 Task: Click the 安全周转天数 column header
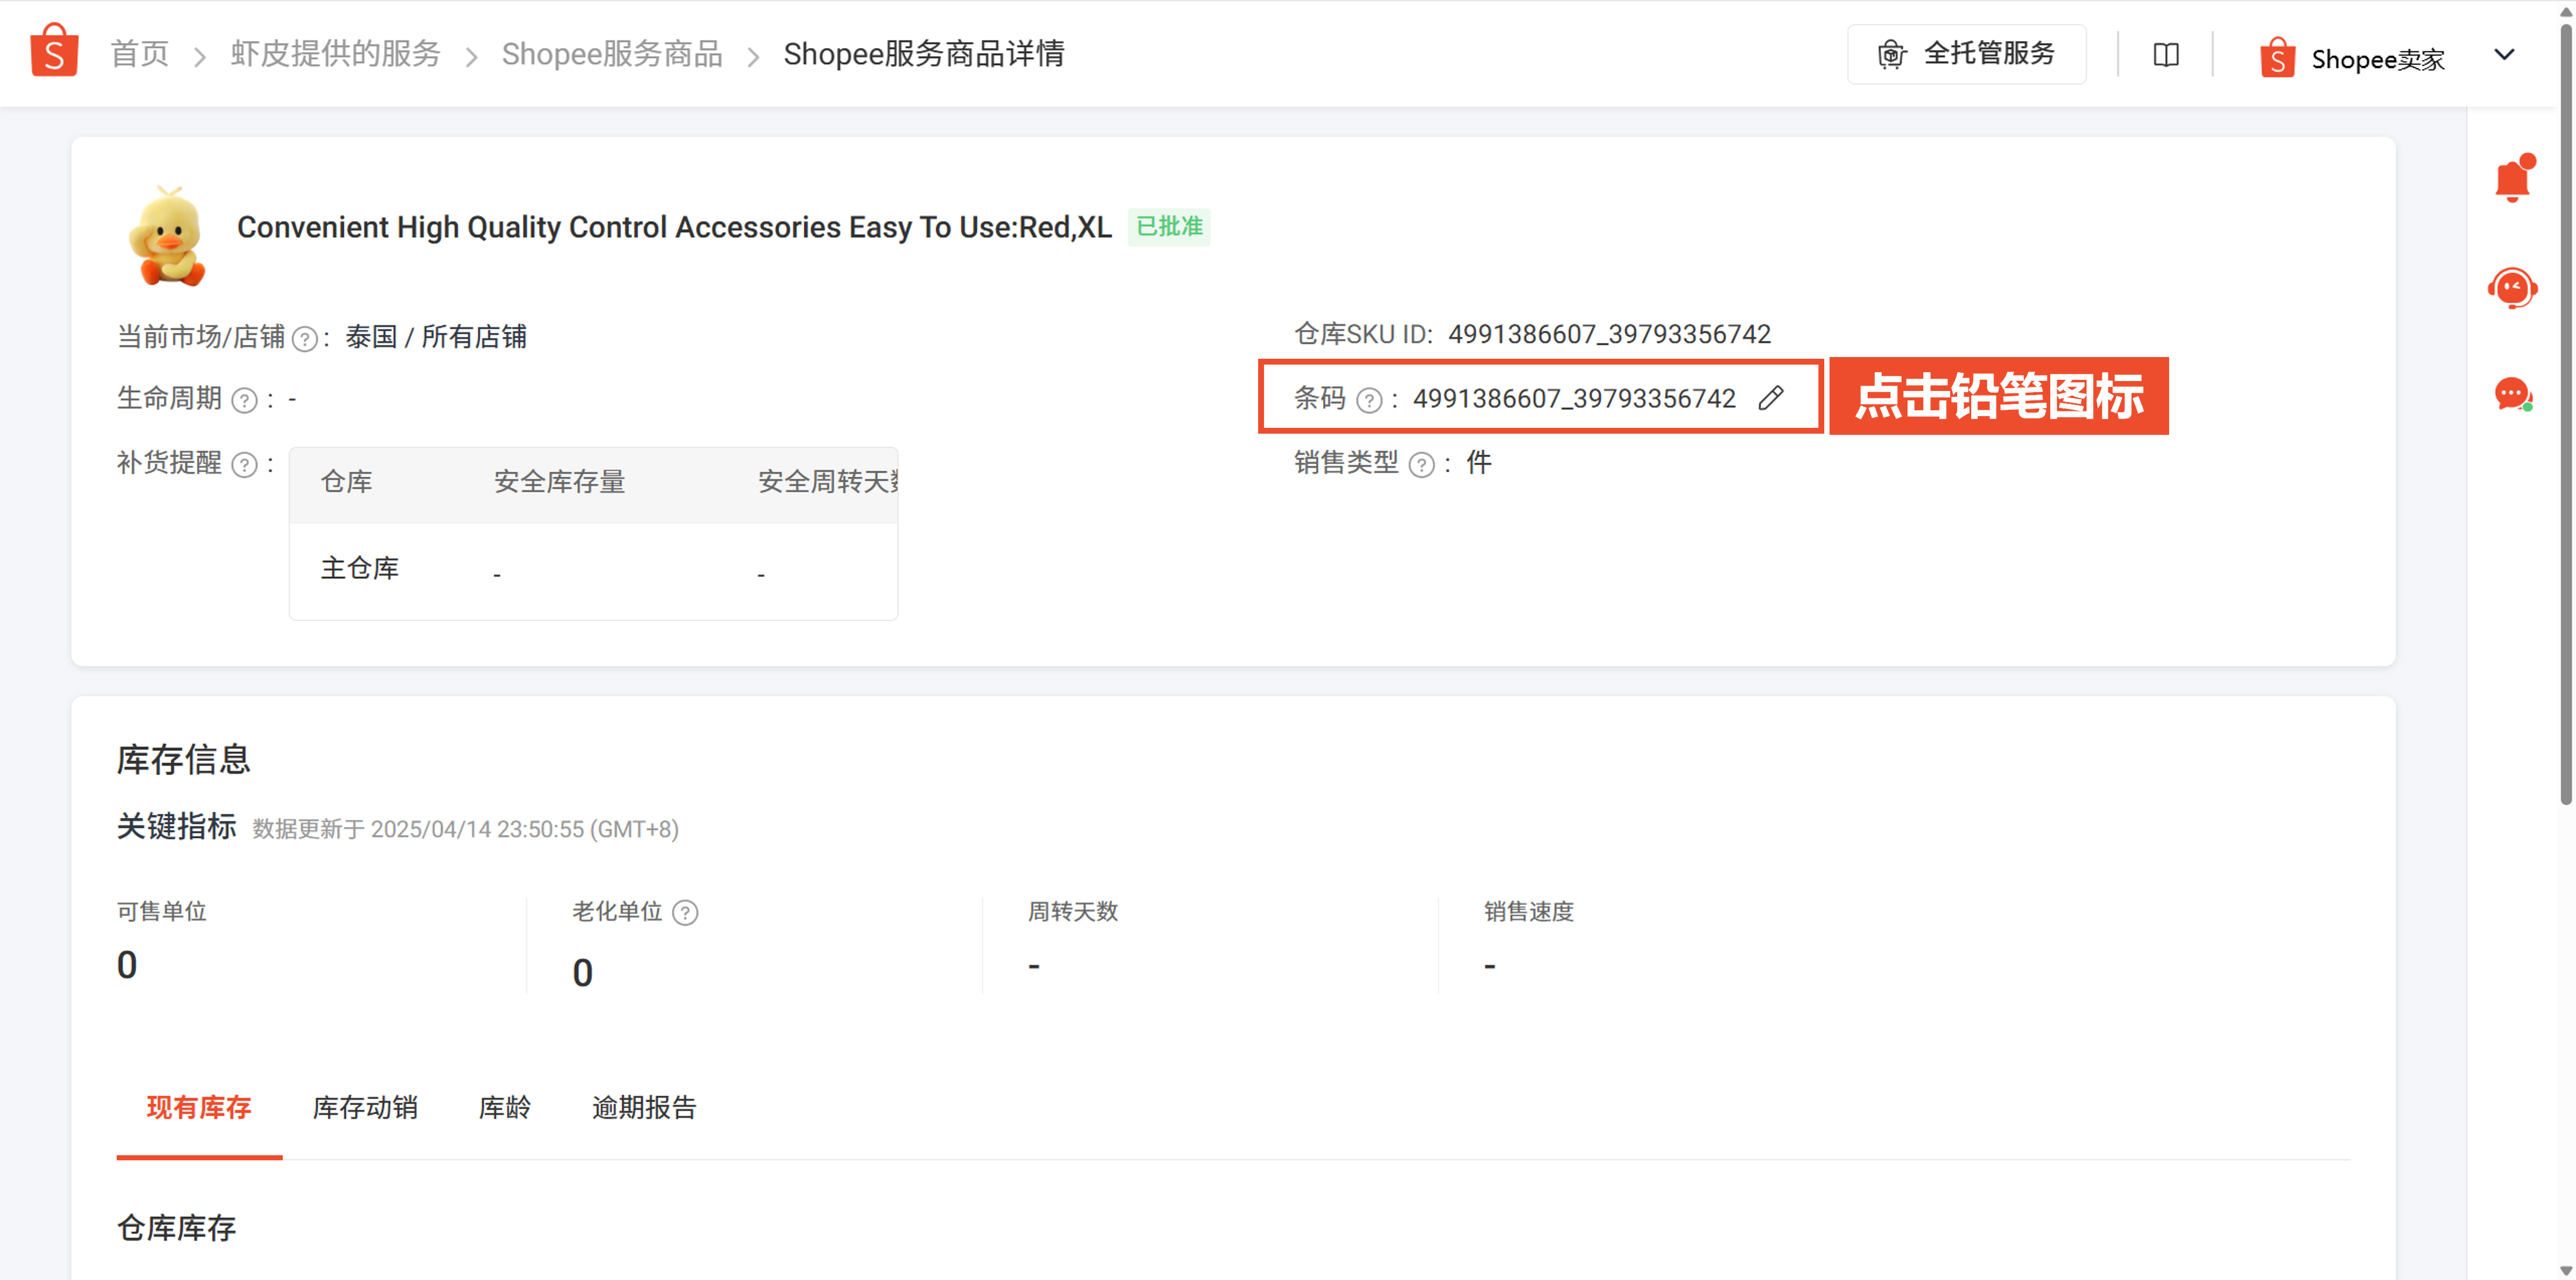pos(827,482)
